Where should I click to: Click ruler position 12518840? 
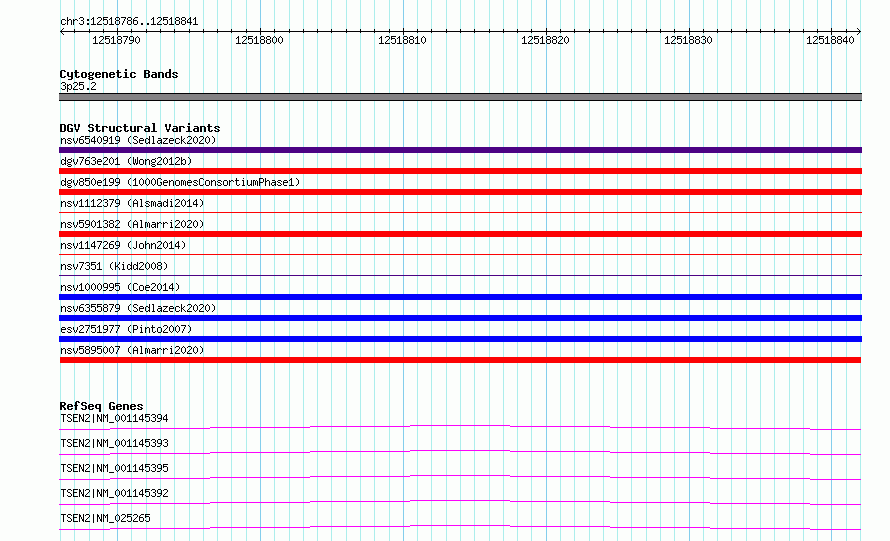point(830,40)
